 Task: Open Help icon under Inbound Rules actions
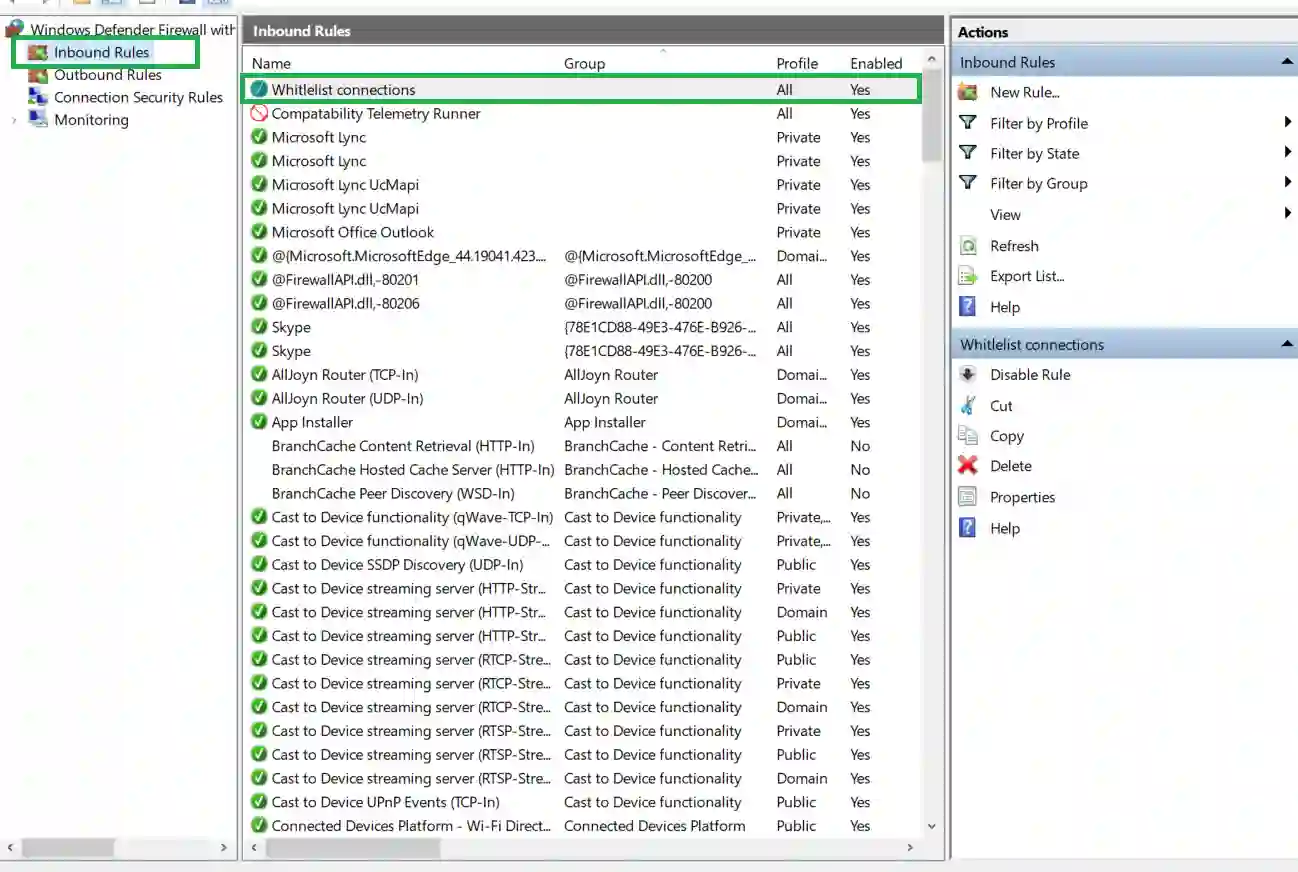(967, 307)
